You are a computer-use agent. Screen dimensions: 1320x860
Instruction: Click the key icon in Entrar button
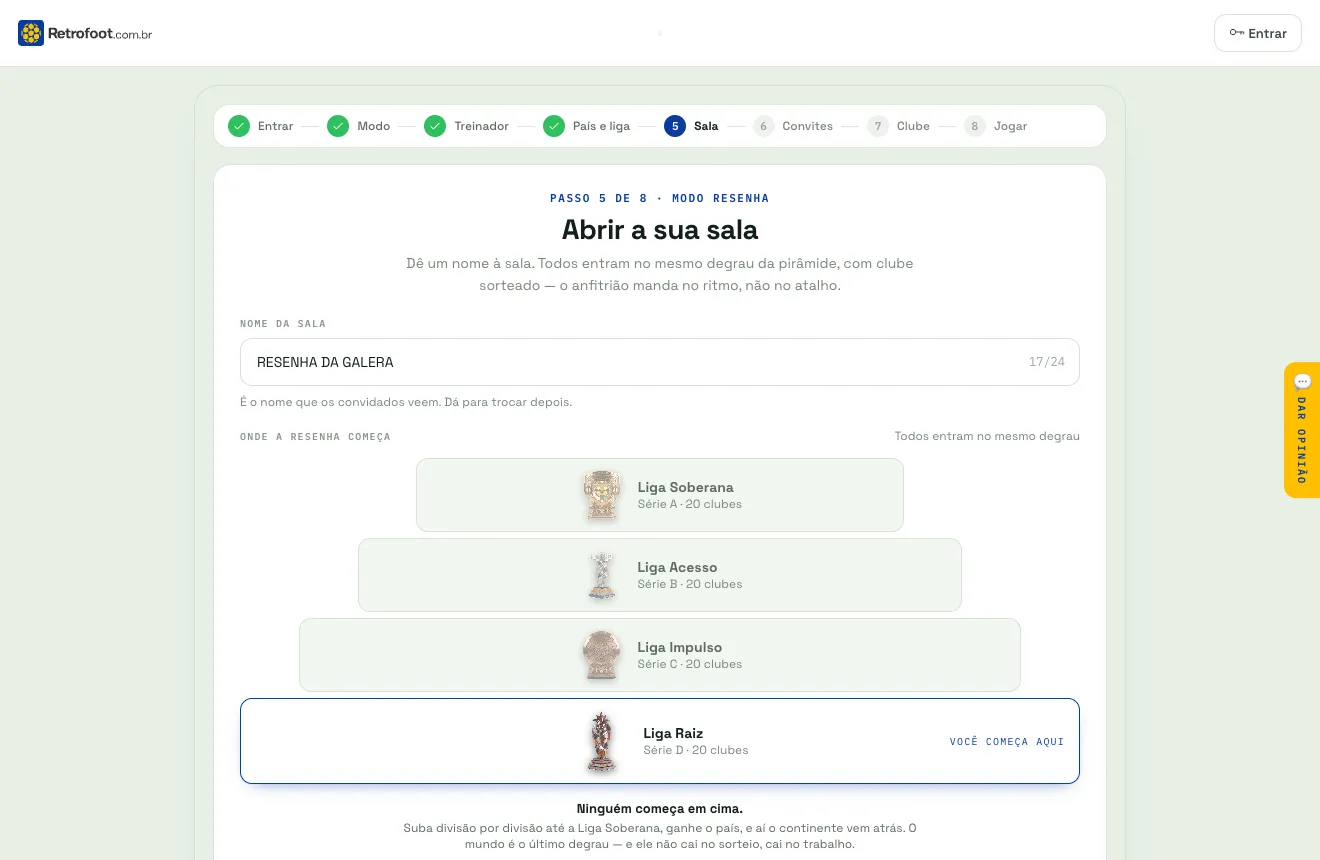[1237, 33]
